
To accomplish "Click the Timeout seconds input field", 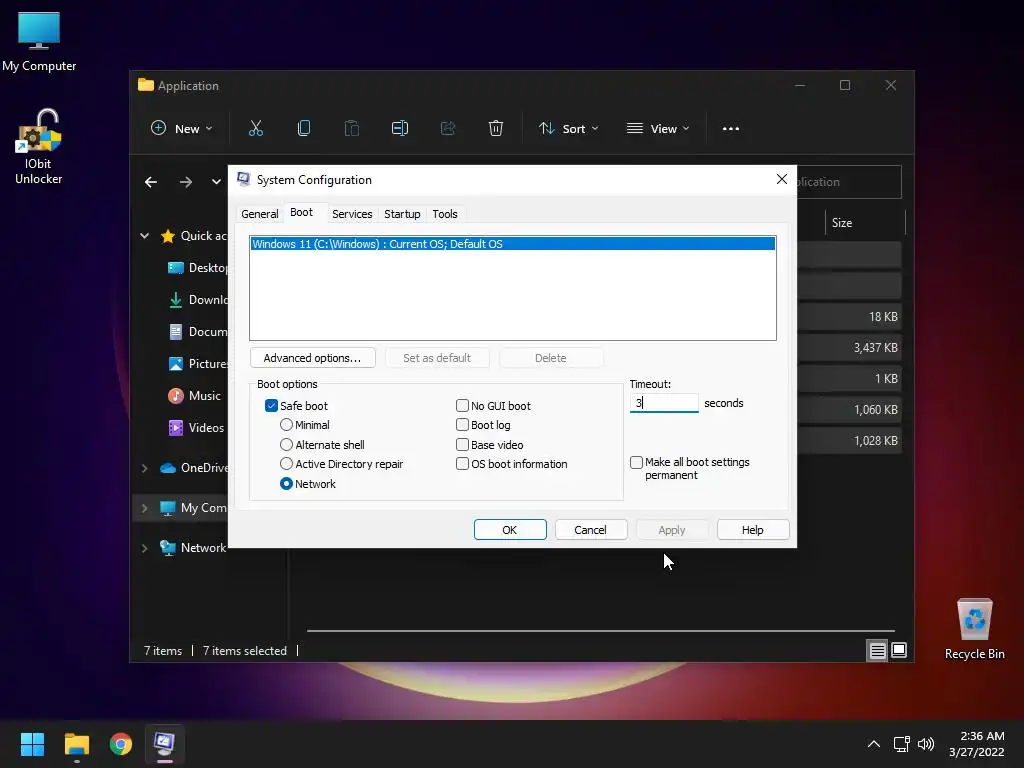I will click(x=664, y=403).
